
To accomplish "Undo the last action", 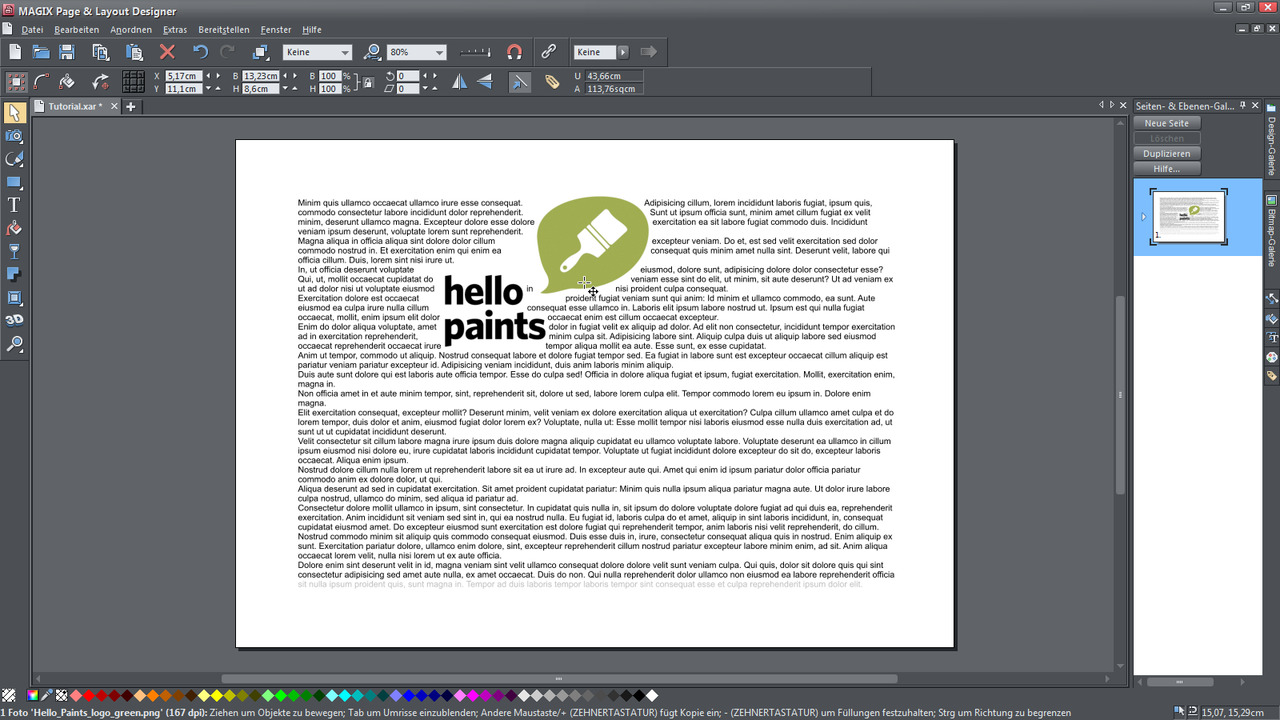I will coord(201,52).
